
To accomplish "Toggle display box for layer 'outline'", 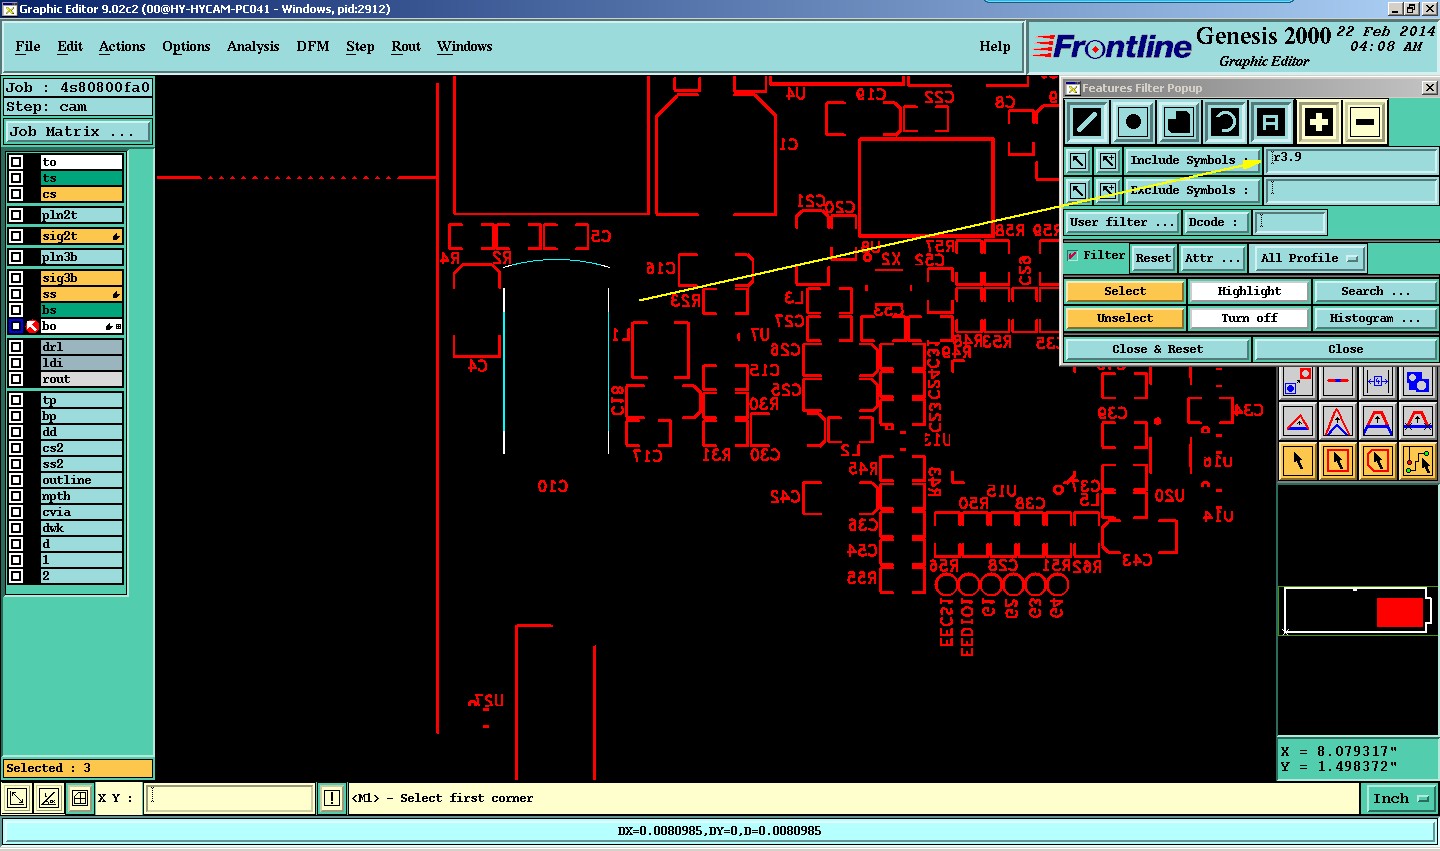I will pyautogui.click(x=16, y=480).
